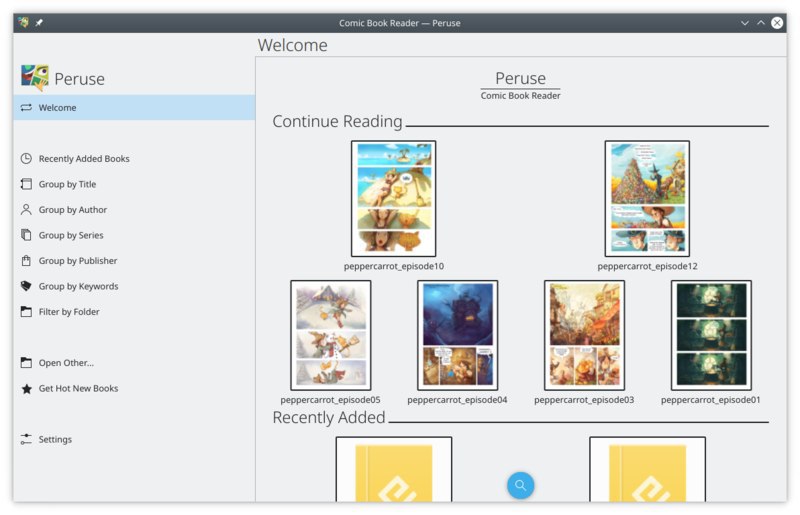Click the Open Other folder icon
The height and width of the screenshot is (515, 800).
coord(26,363)
